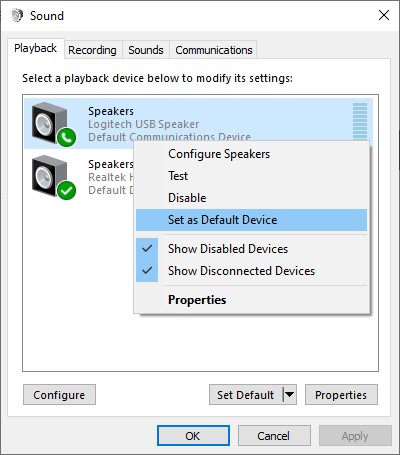The height and width of the screenshot is (455, 400).
Task: Go to the Communications tab
Action: tap(214, 50)
